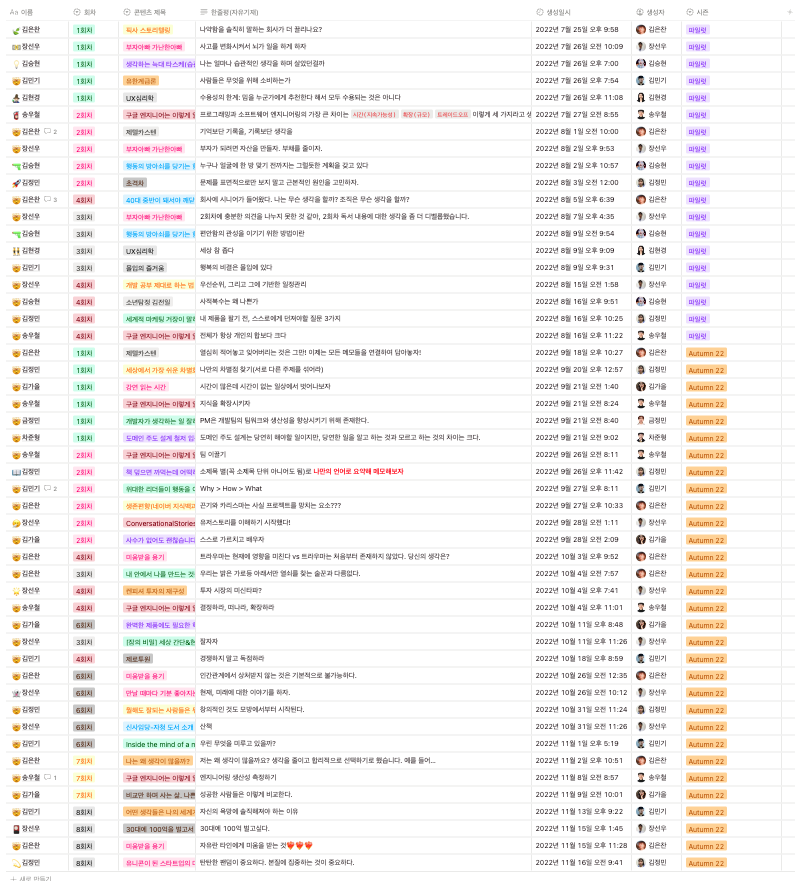
Task: Click 김은찬's creator avatar in the 7월 25일 row
Action: [x=640, y=30]
